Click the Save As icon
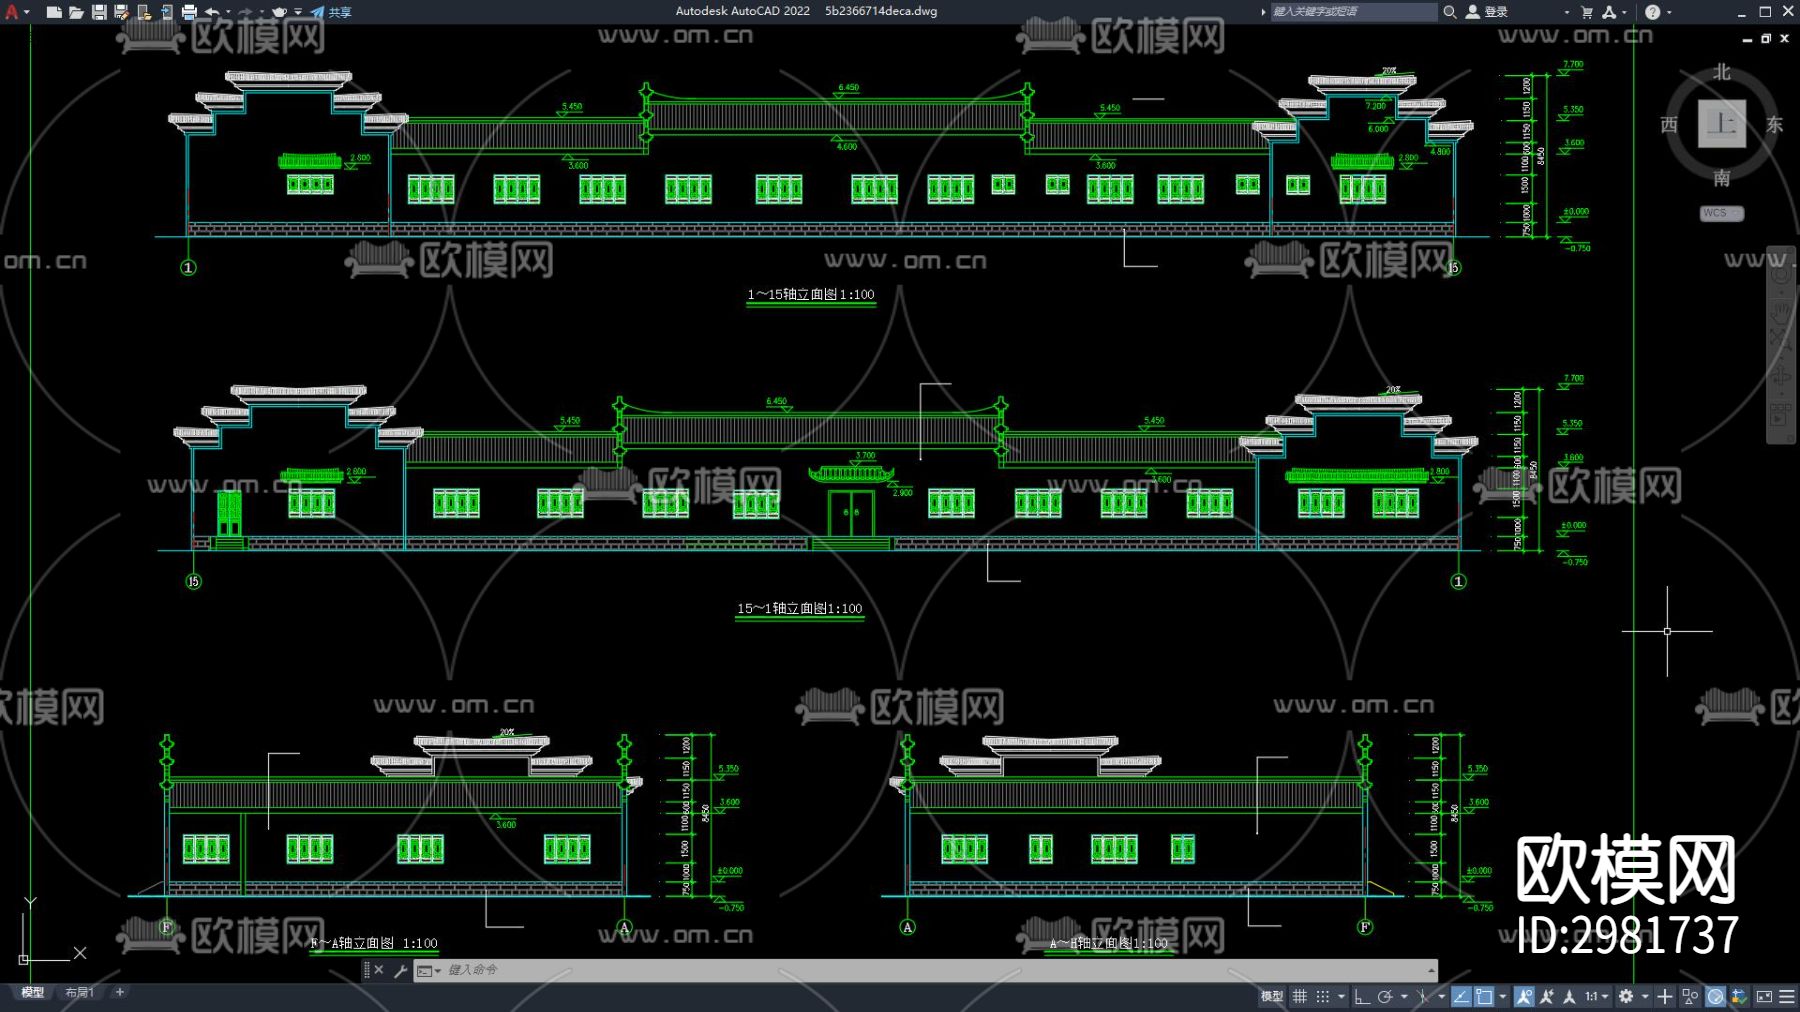Viewport: 1800px width, 1012px height. (121, 12)
